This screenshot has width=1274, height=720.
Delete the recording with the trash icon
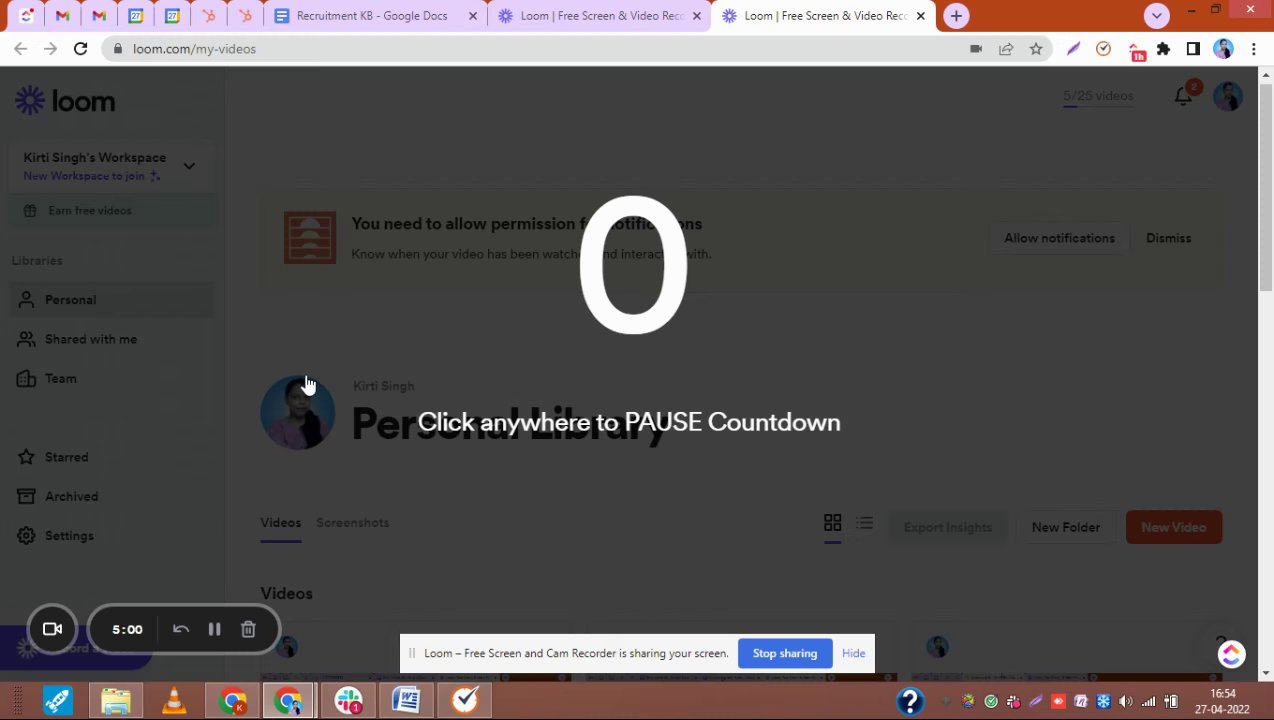pyautogui.click(x=248, y=629)
